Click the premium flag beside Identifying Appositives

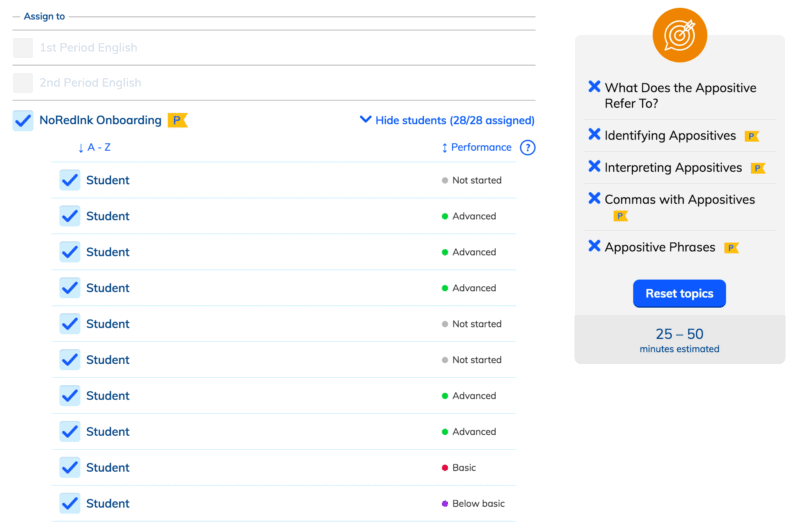click(x=751, y=136)
